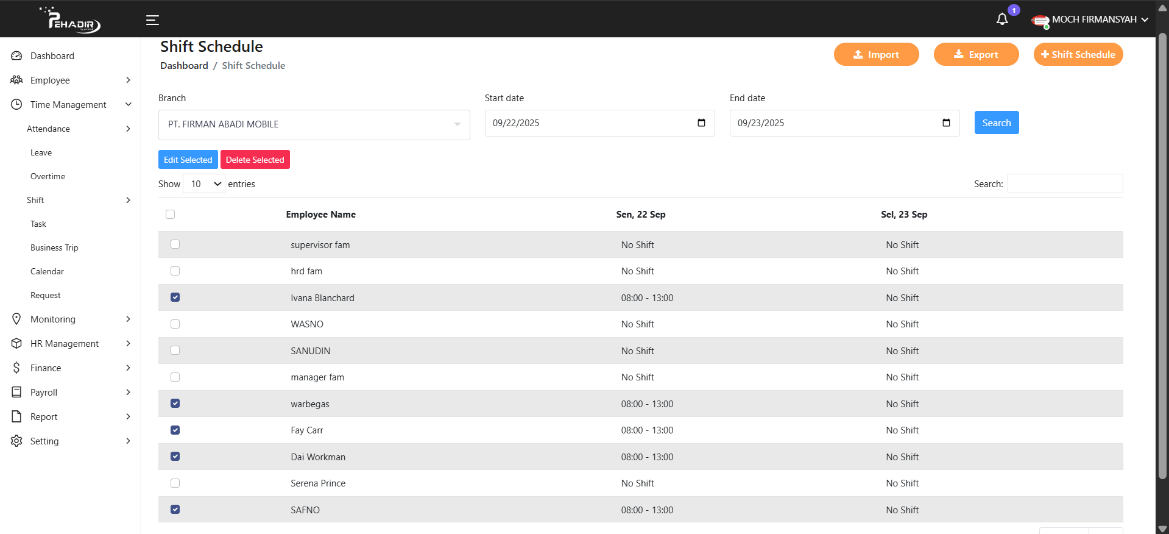The height and width of the screenshot is (534, 1169).
Task: Click the Payroll document icon
Action: pos(16,392)
